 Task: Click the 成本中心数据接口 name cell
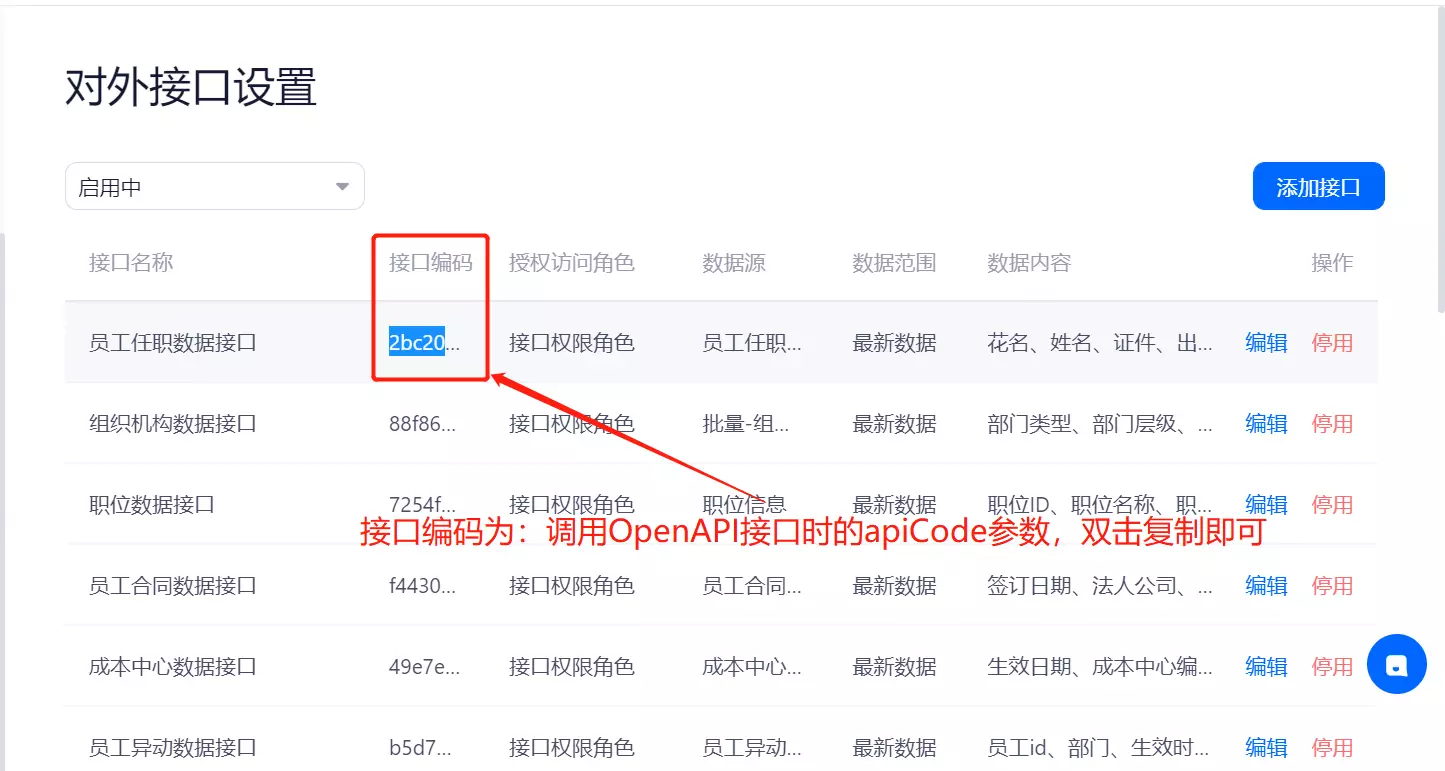[173, 666]
